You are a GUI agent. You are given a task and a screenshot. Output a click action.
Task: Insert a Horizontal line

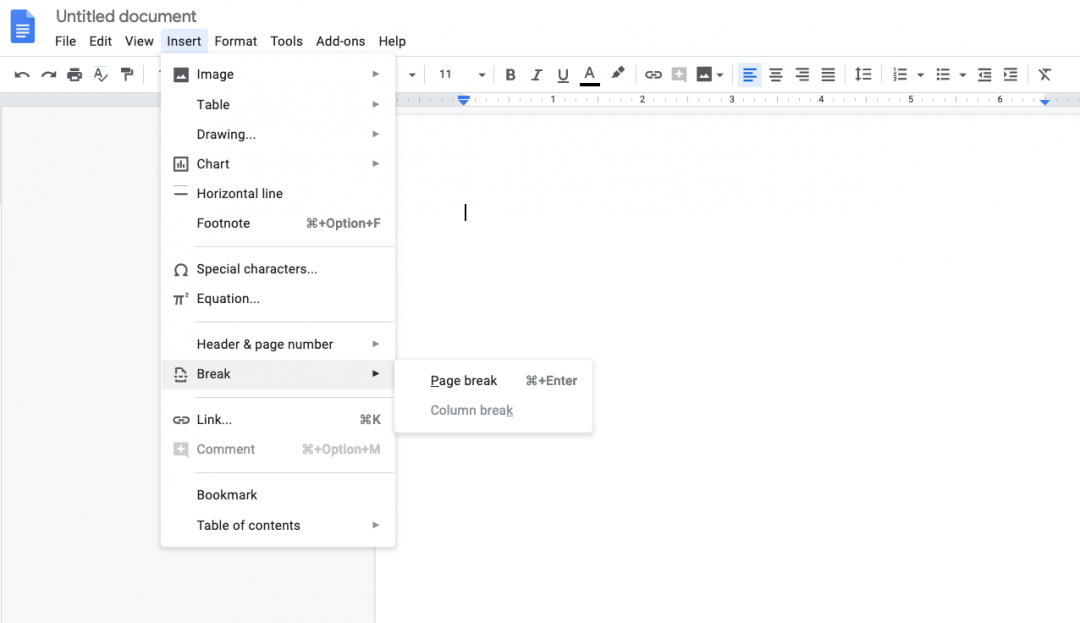[x=278, y=193]
